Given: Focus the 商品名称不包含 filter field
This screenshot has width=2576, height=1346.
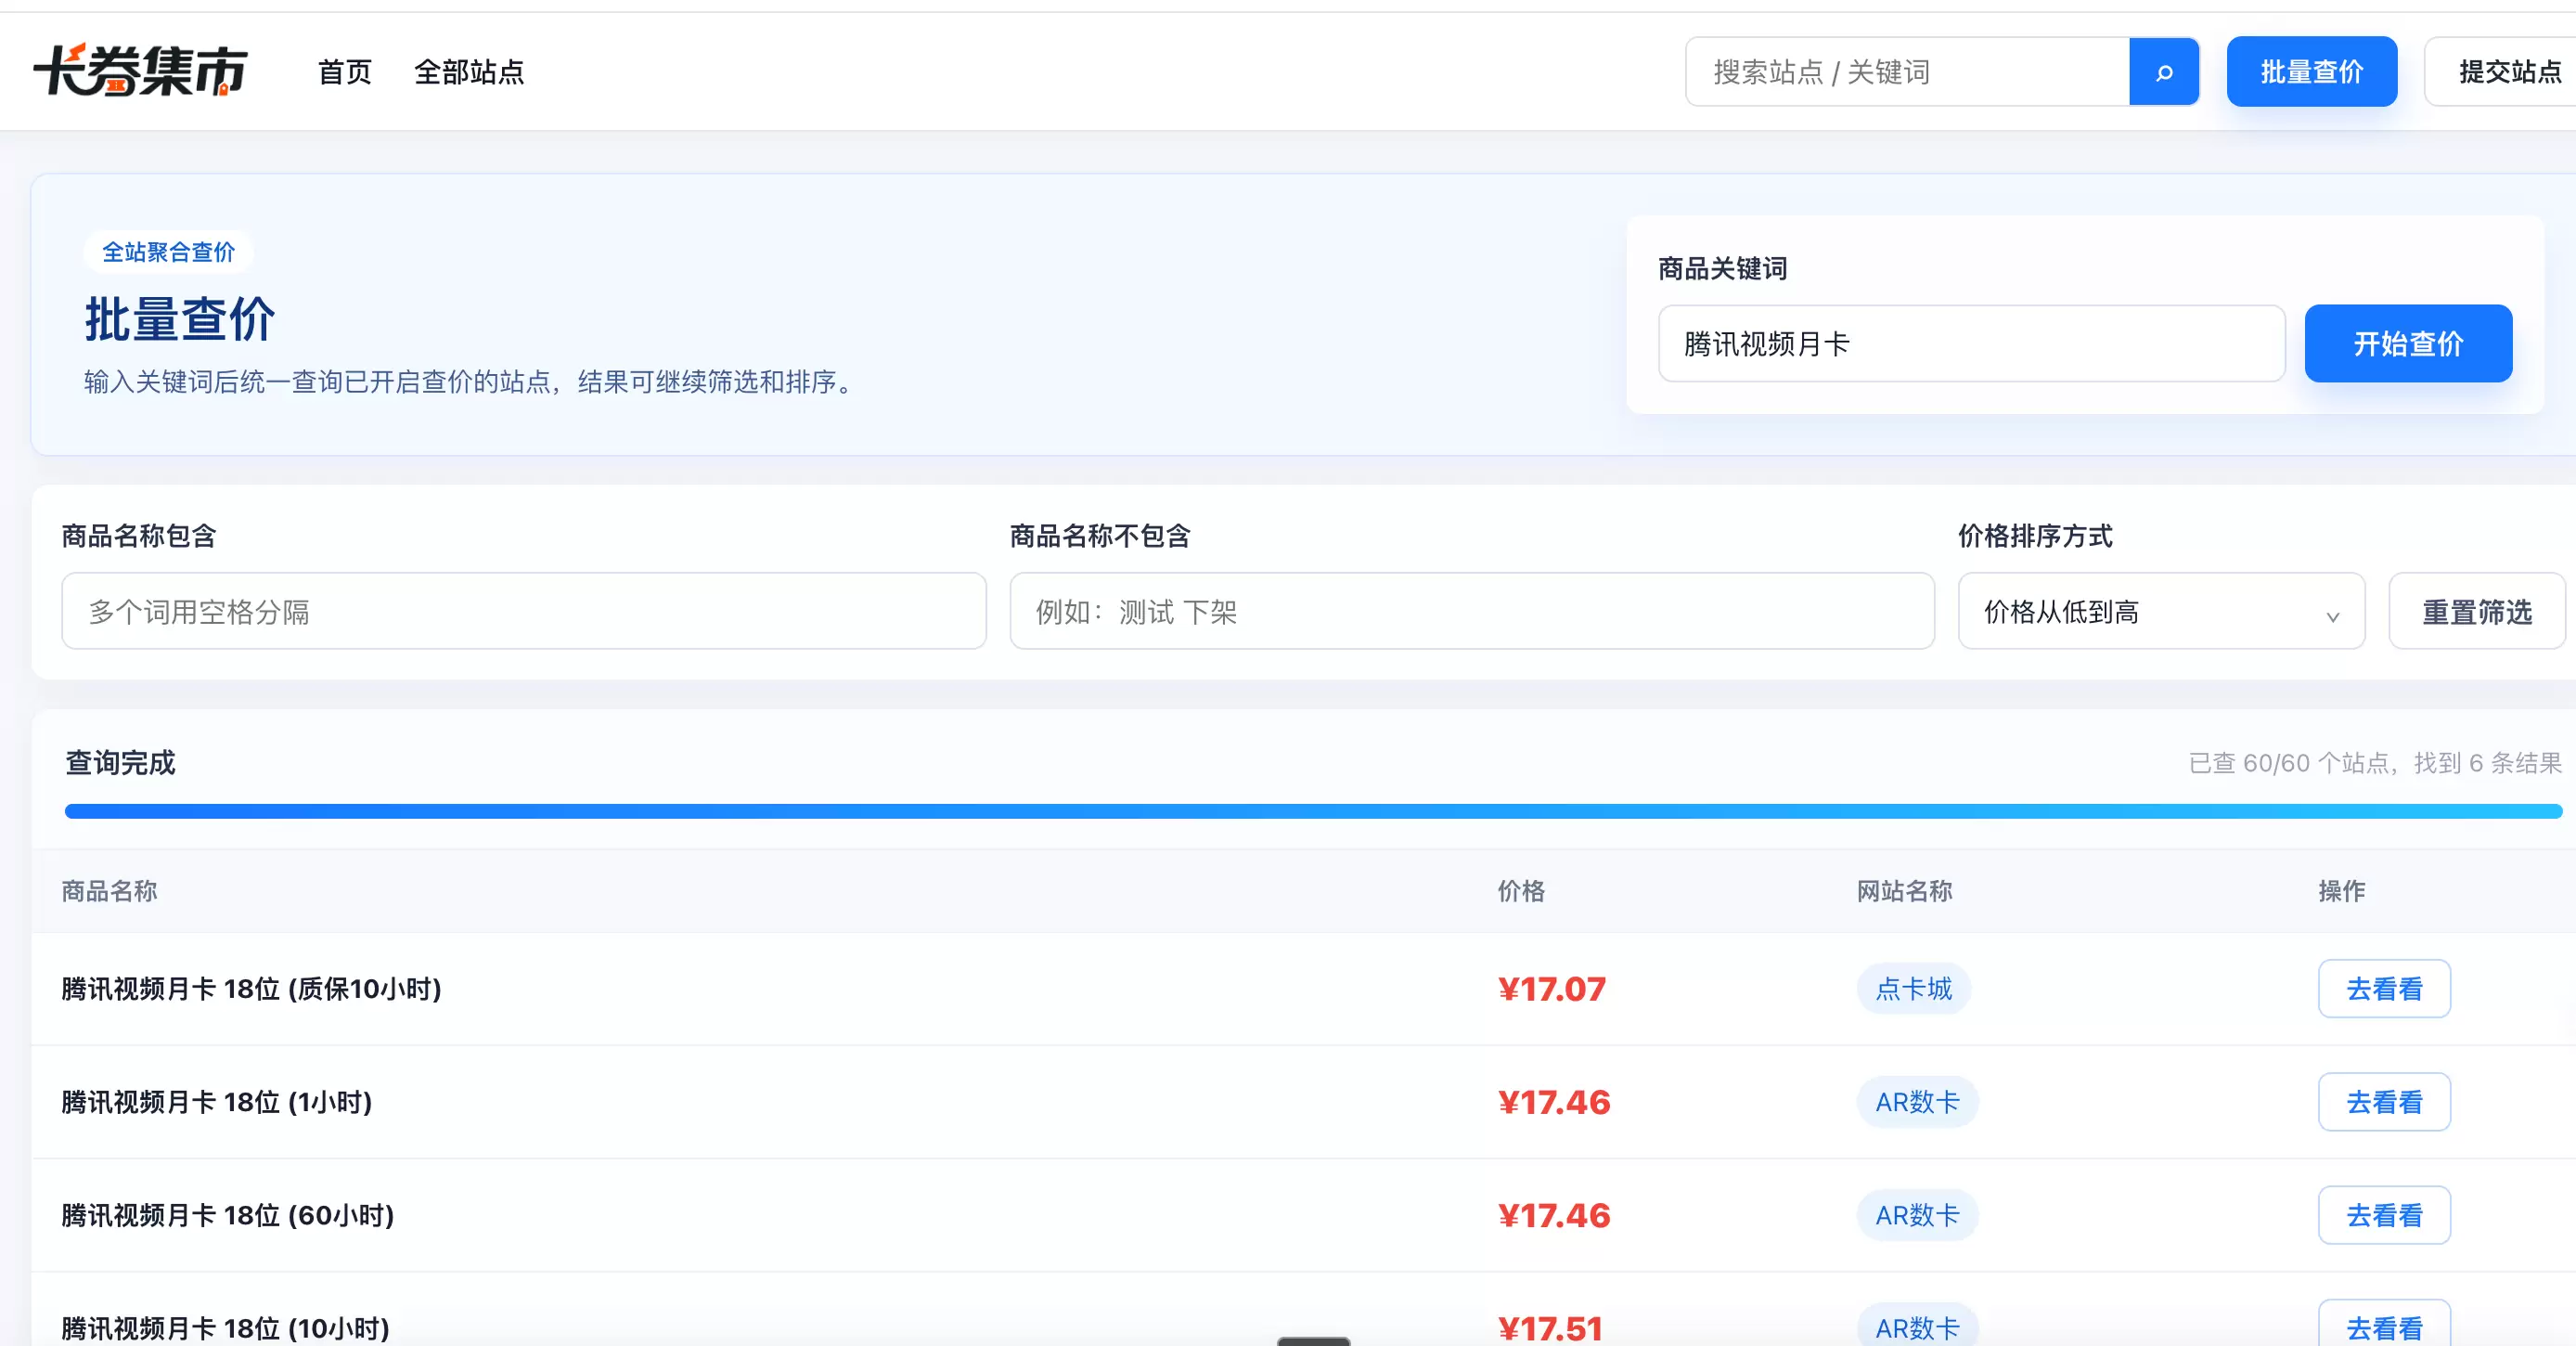Looking at the screenshot, I should tap(1472, 611).
